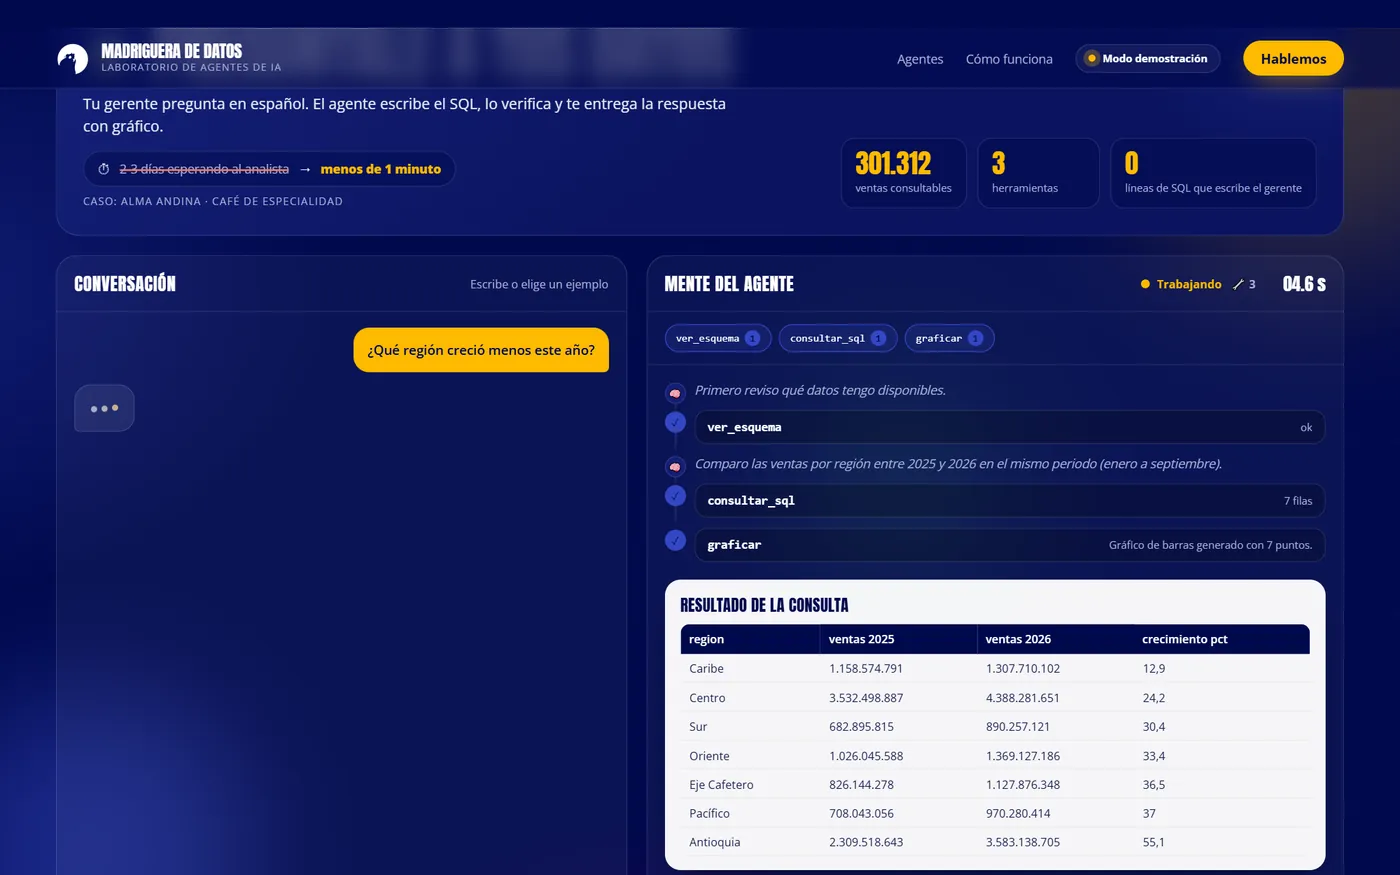Screen dimensions: 1400x875
Task: Expand the consultar_sql step showing 7 filas
Action: point(1010,501)
